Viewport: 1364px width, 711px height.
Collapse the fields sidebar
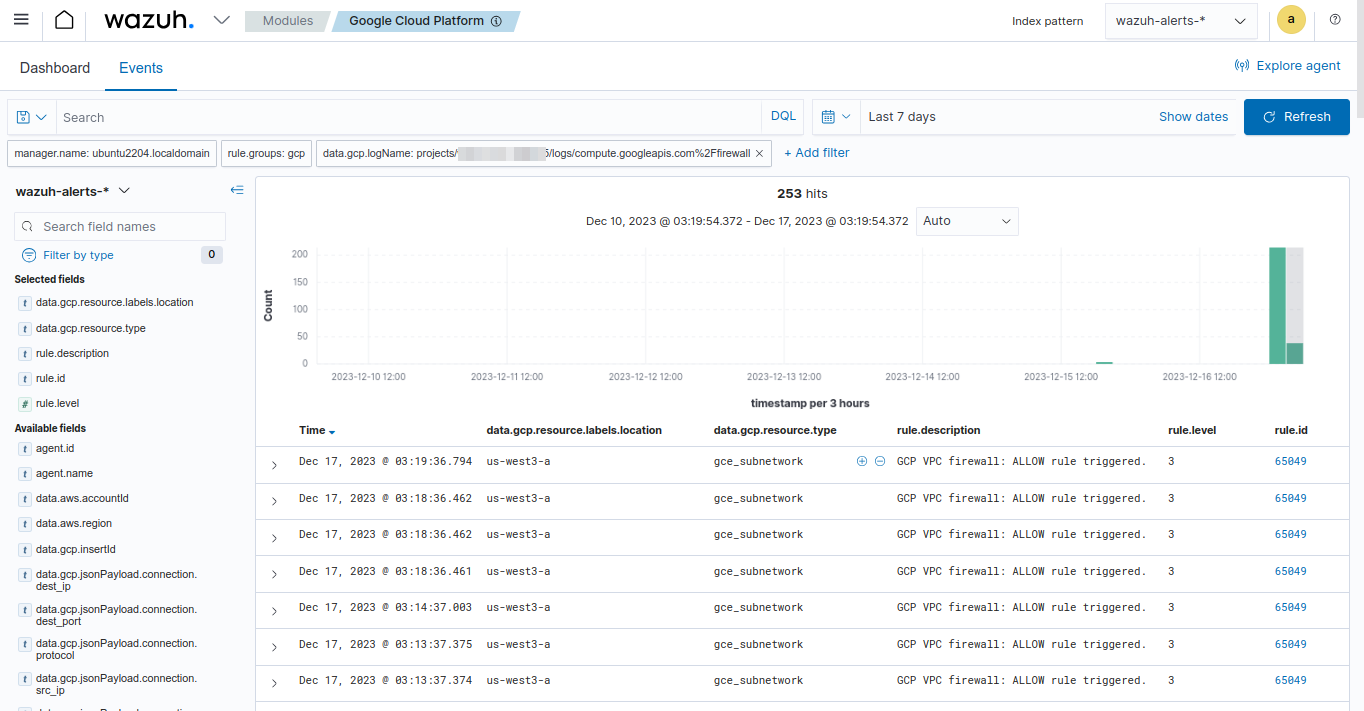237,190
